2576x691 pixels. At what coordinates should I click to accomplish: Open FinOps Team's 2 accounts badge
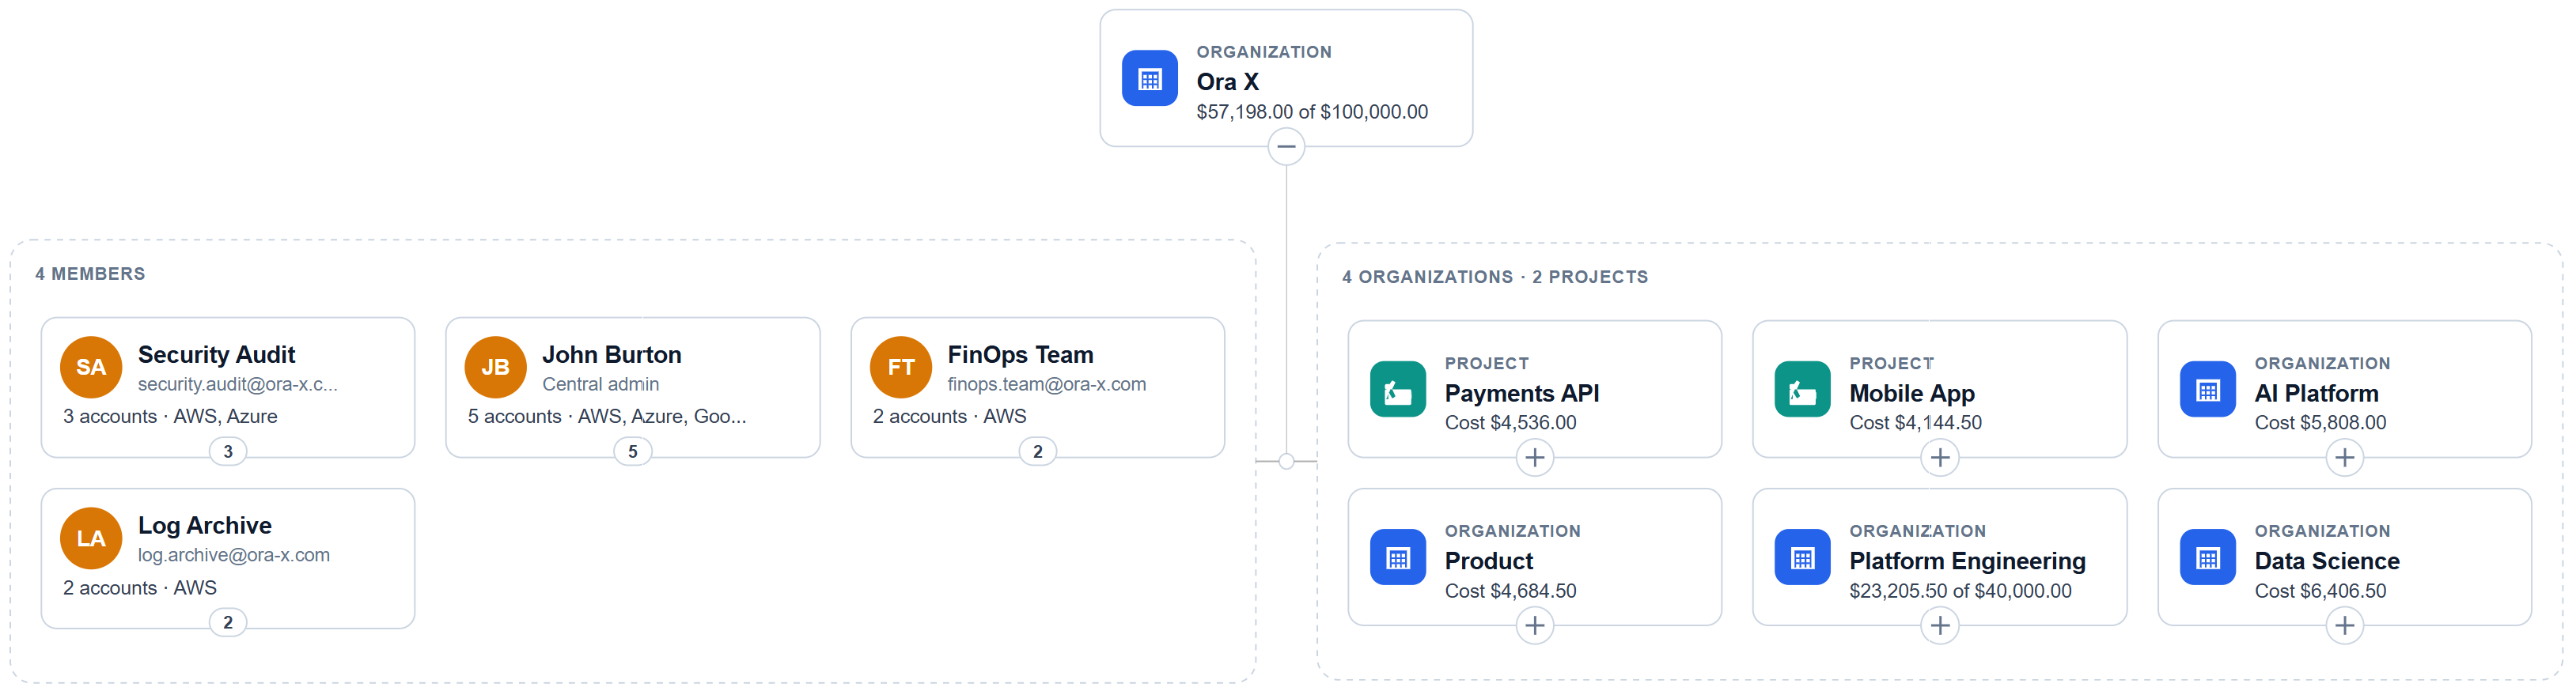pos(1037,452)
